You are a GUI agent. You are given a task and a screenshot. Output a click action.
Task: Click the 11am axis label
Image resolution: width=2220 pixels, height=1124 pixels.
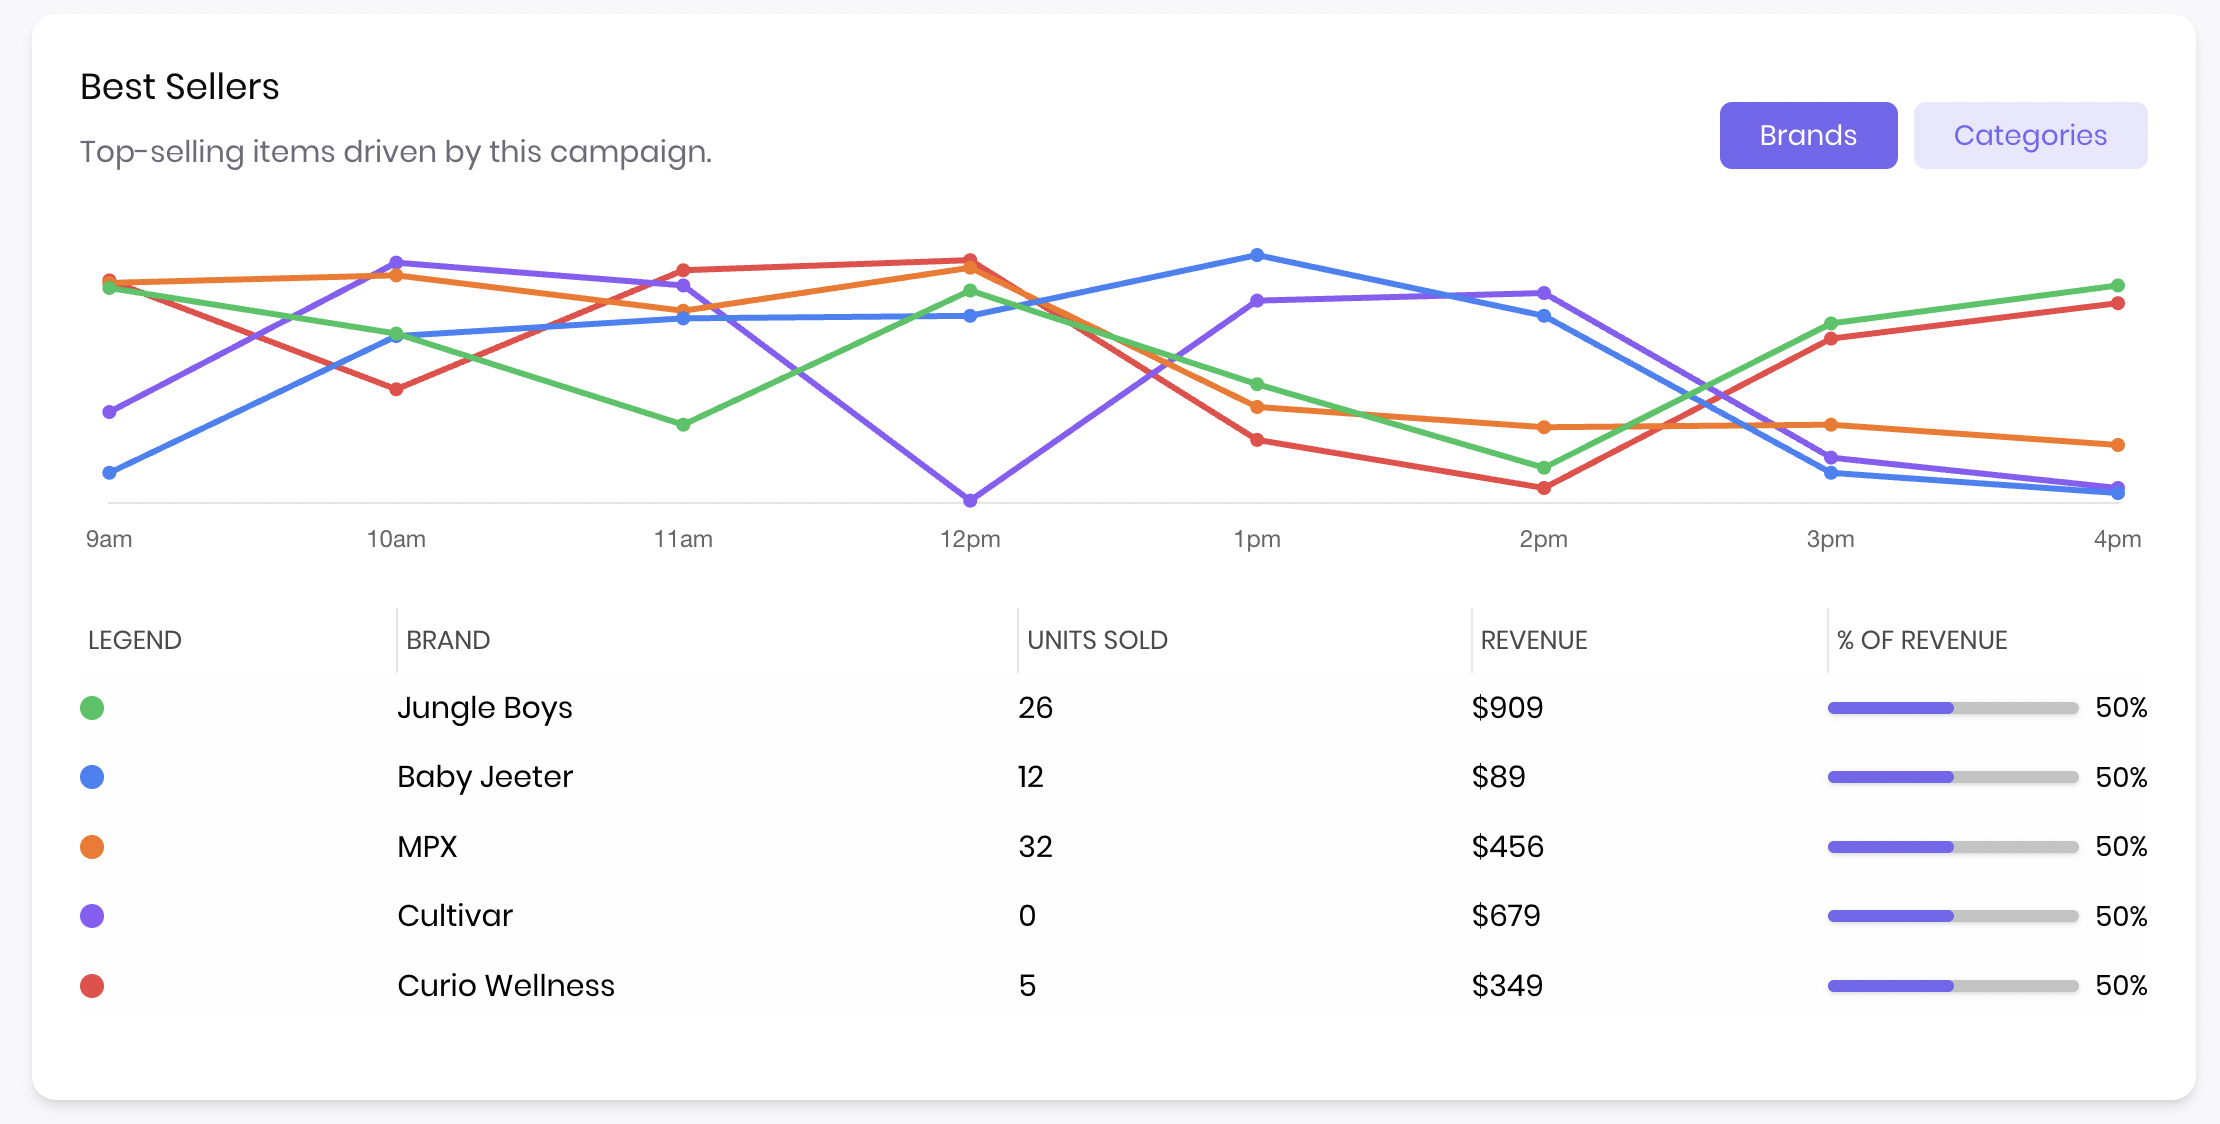pyautogui.click(x=683, y=539)
